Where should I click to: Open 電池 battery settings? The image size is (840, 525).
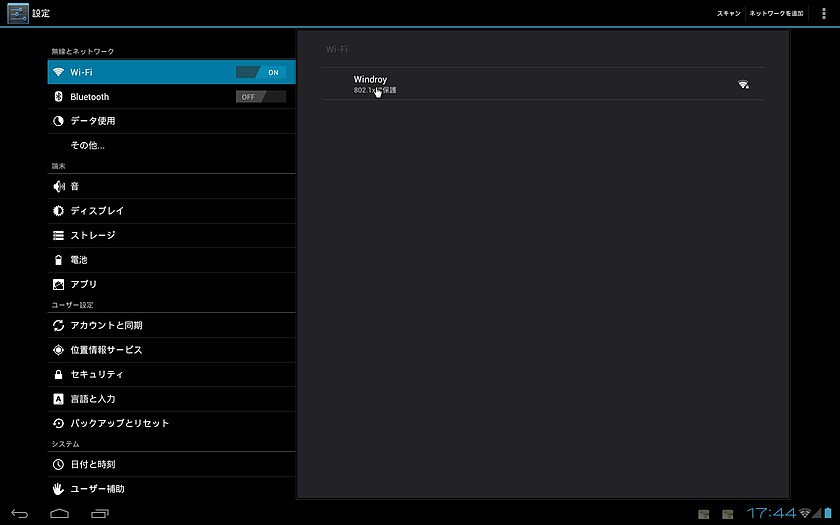point(171,260)
